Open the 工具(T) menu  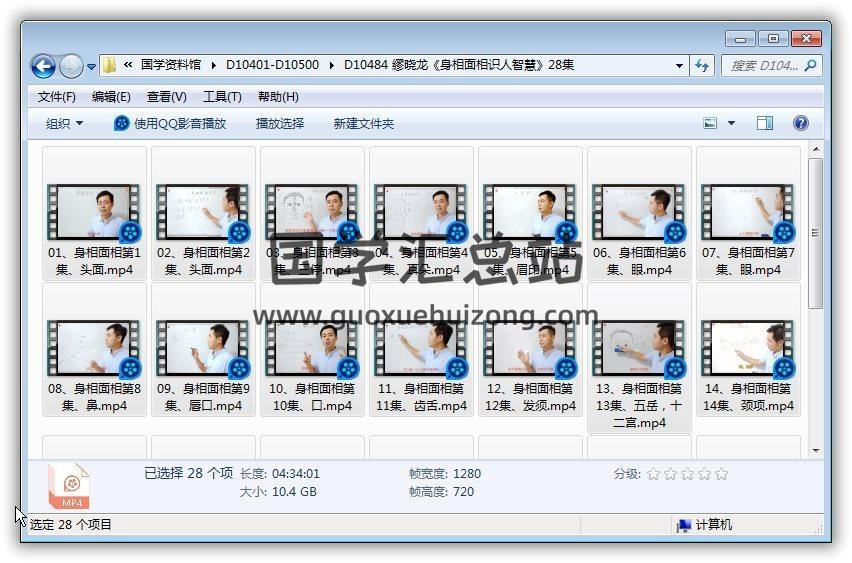[222, 97]
